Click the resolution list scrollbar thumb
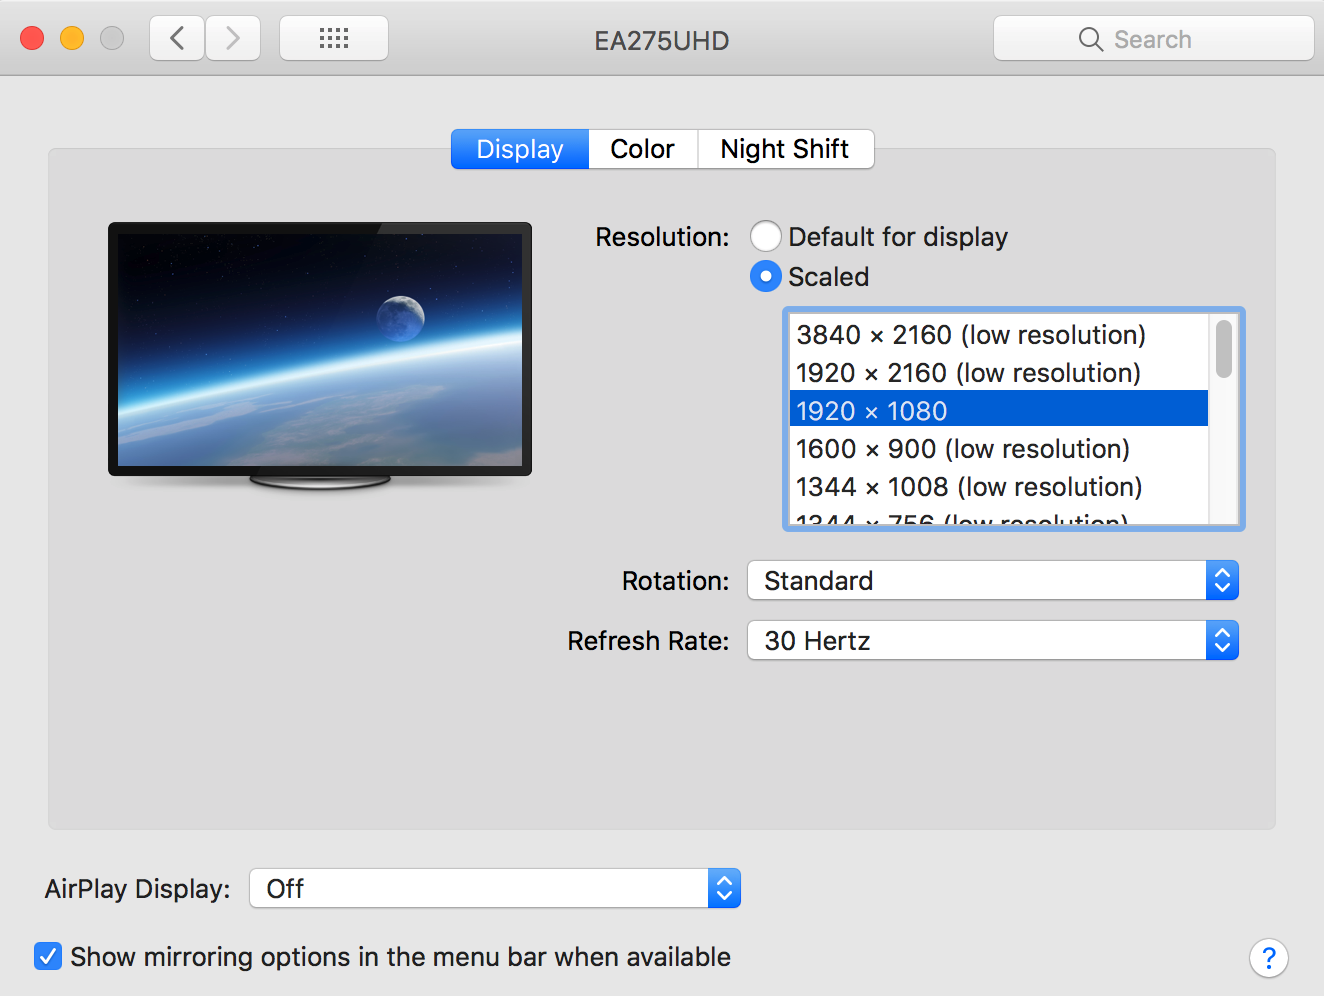This screenshot has height=996, width=1324. click(1224, 349)
